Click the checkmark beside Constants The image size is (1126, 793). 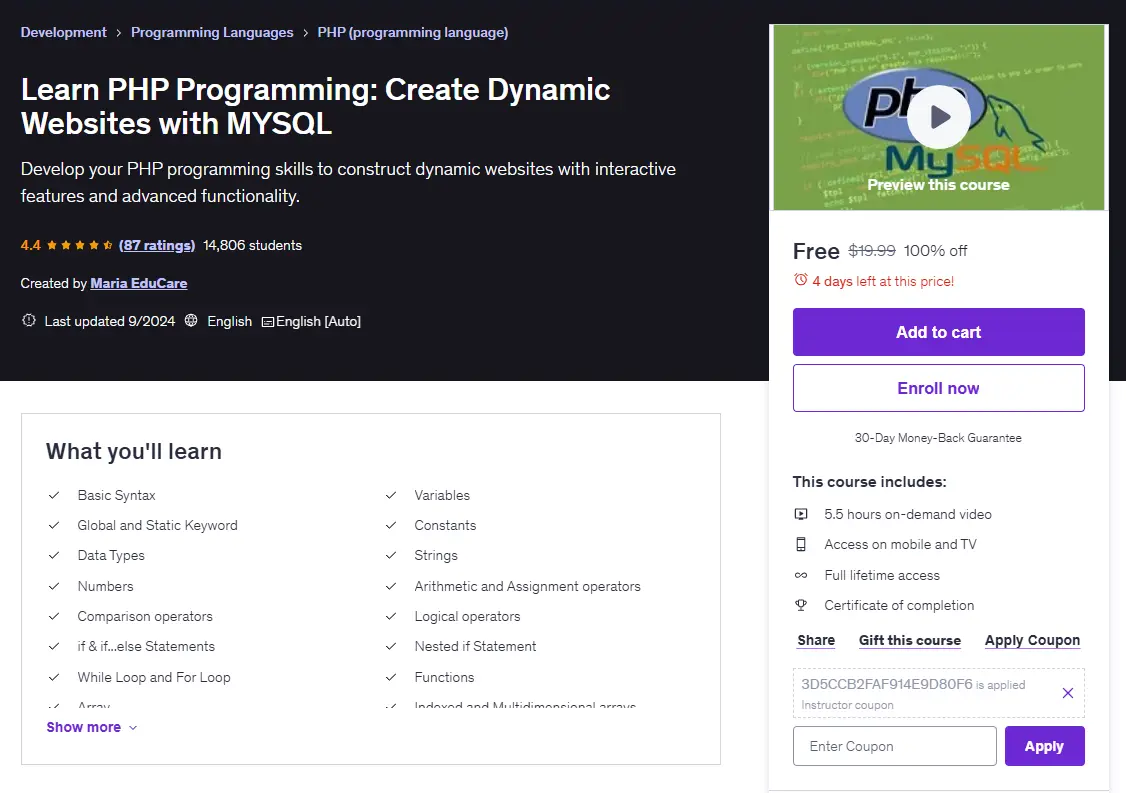pos(391,525)
